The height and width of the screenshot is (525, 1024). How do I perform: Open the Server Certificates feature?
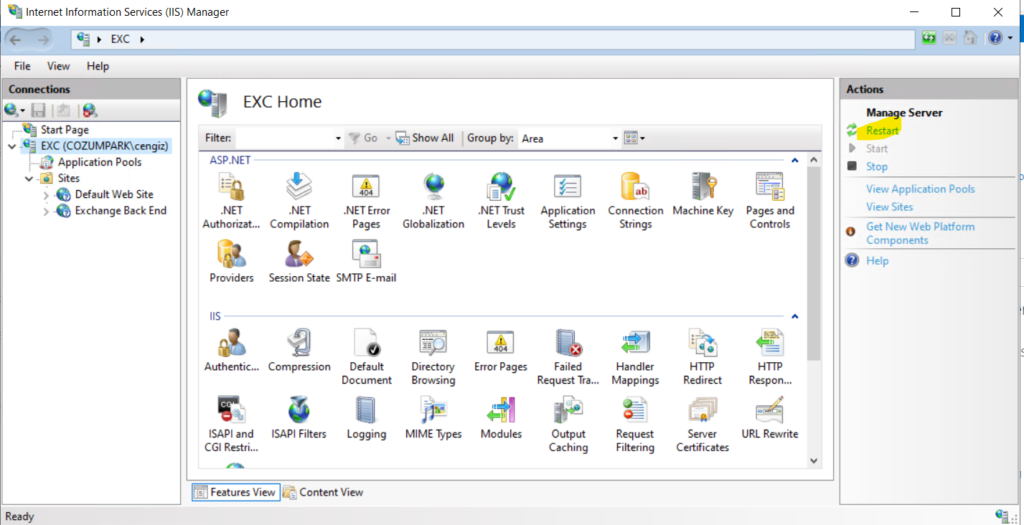pos(703,424)
